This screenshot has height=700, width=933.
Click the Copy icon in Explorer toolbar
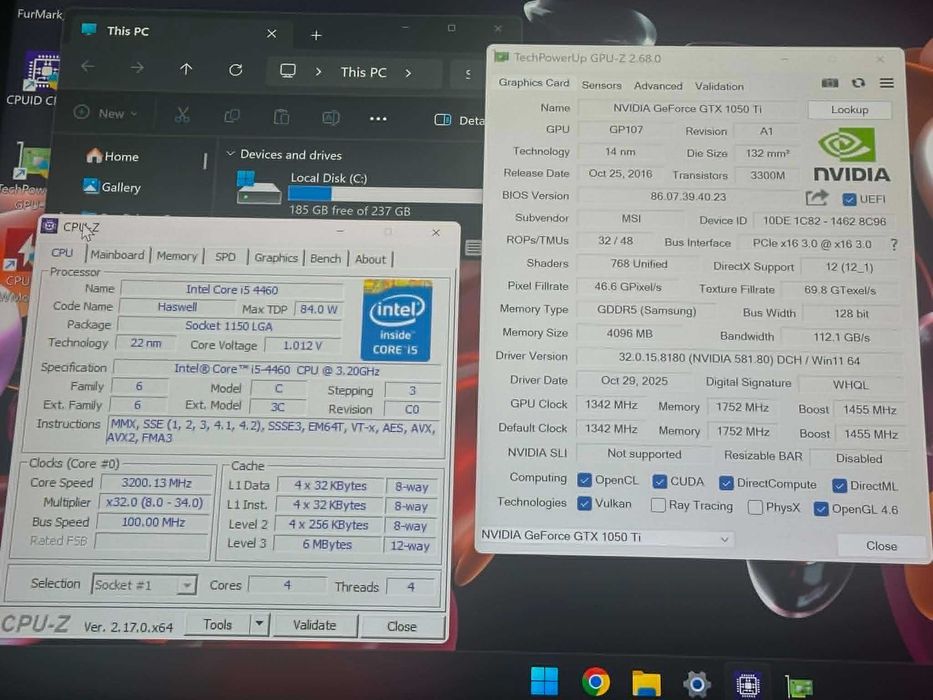[x=231, y=116]
